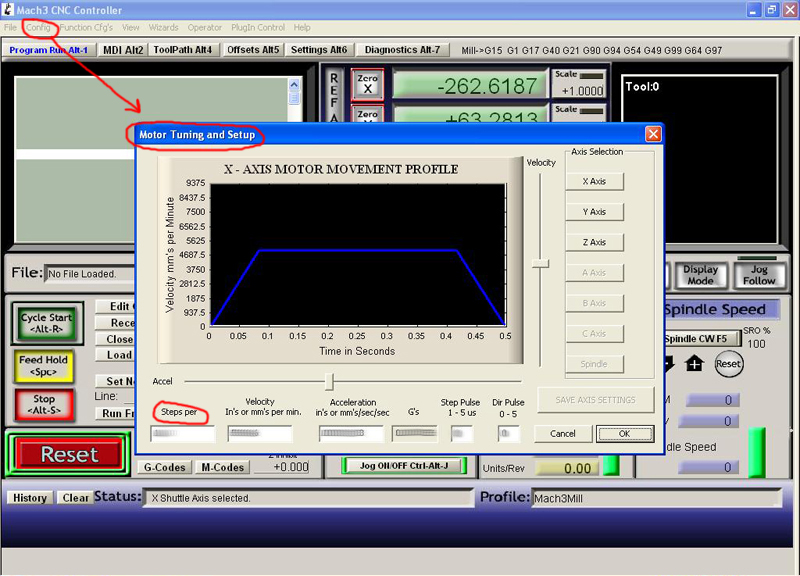Toggle the Jog Follow button

759,275
